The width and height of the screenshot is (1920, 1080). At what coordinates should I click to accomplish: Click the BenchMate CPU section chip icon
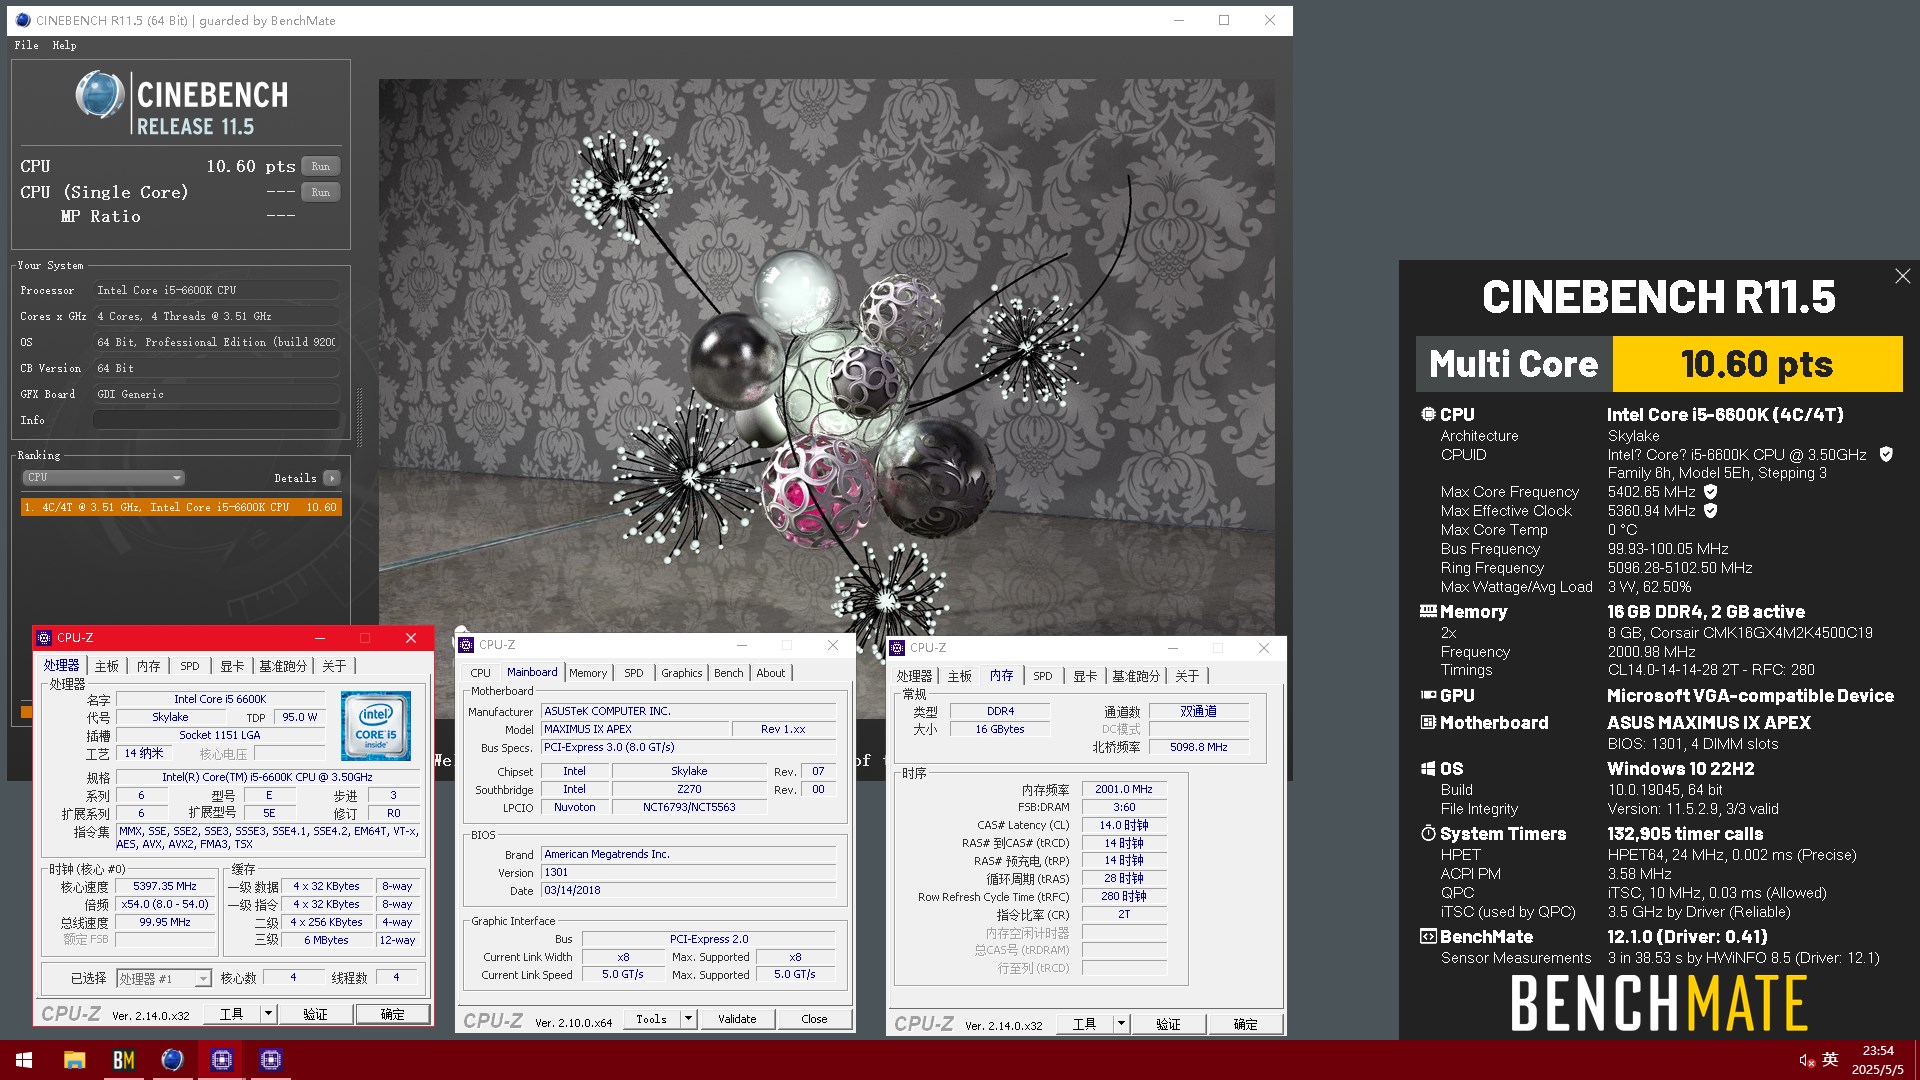[1428, 414]
